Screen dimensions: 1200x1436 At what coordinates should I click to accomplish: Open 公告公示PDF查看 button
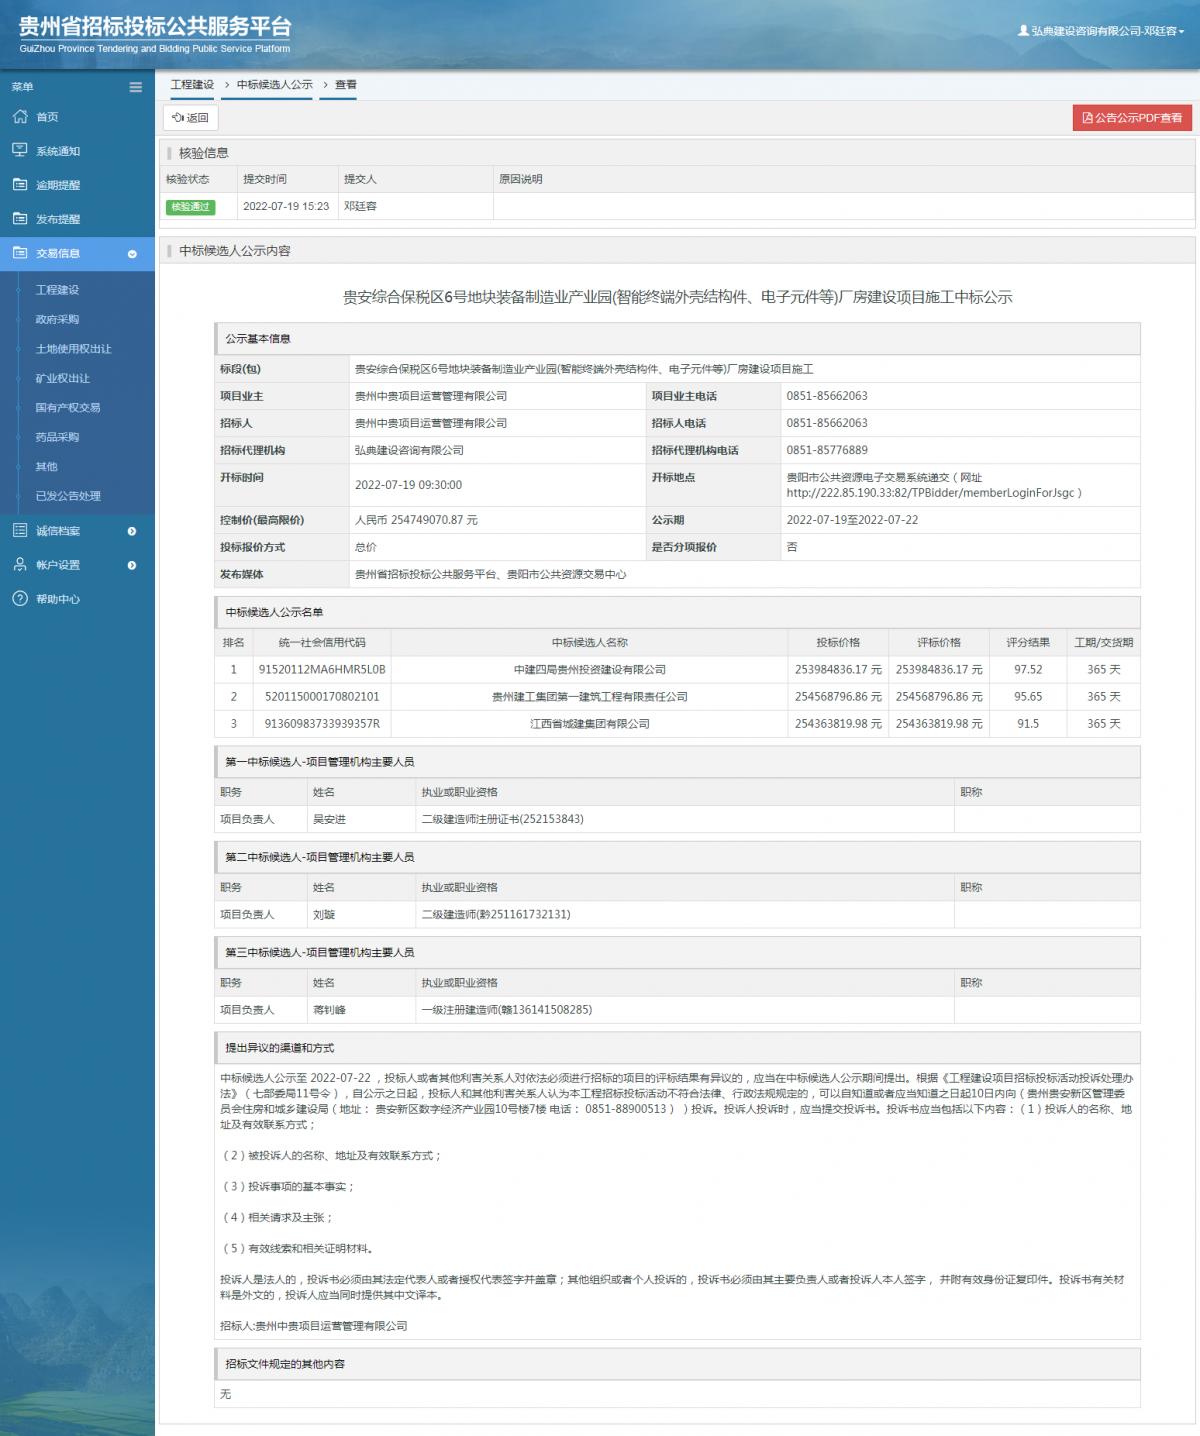[1132, 118]
